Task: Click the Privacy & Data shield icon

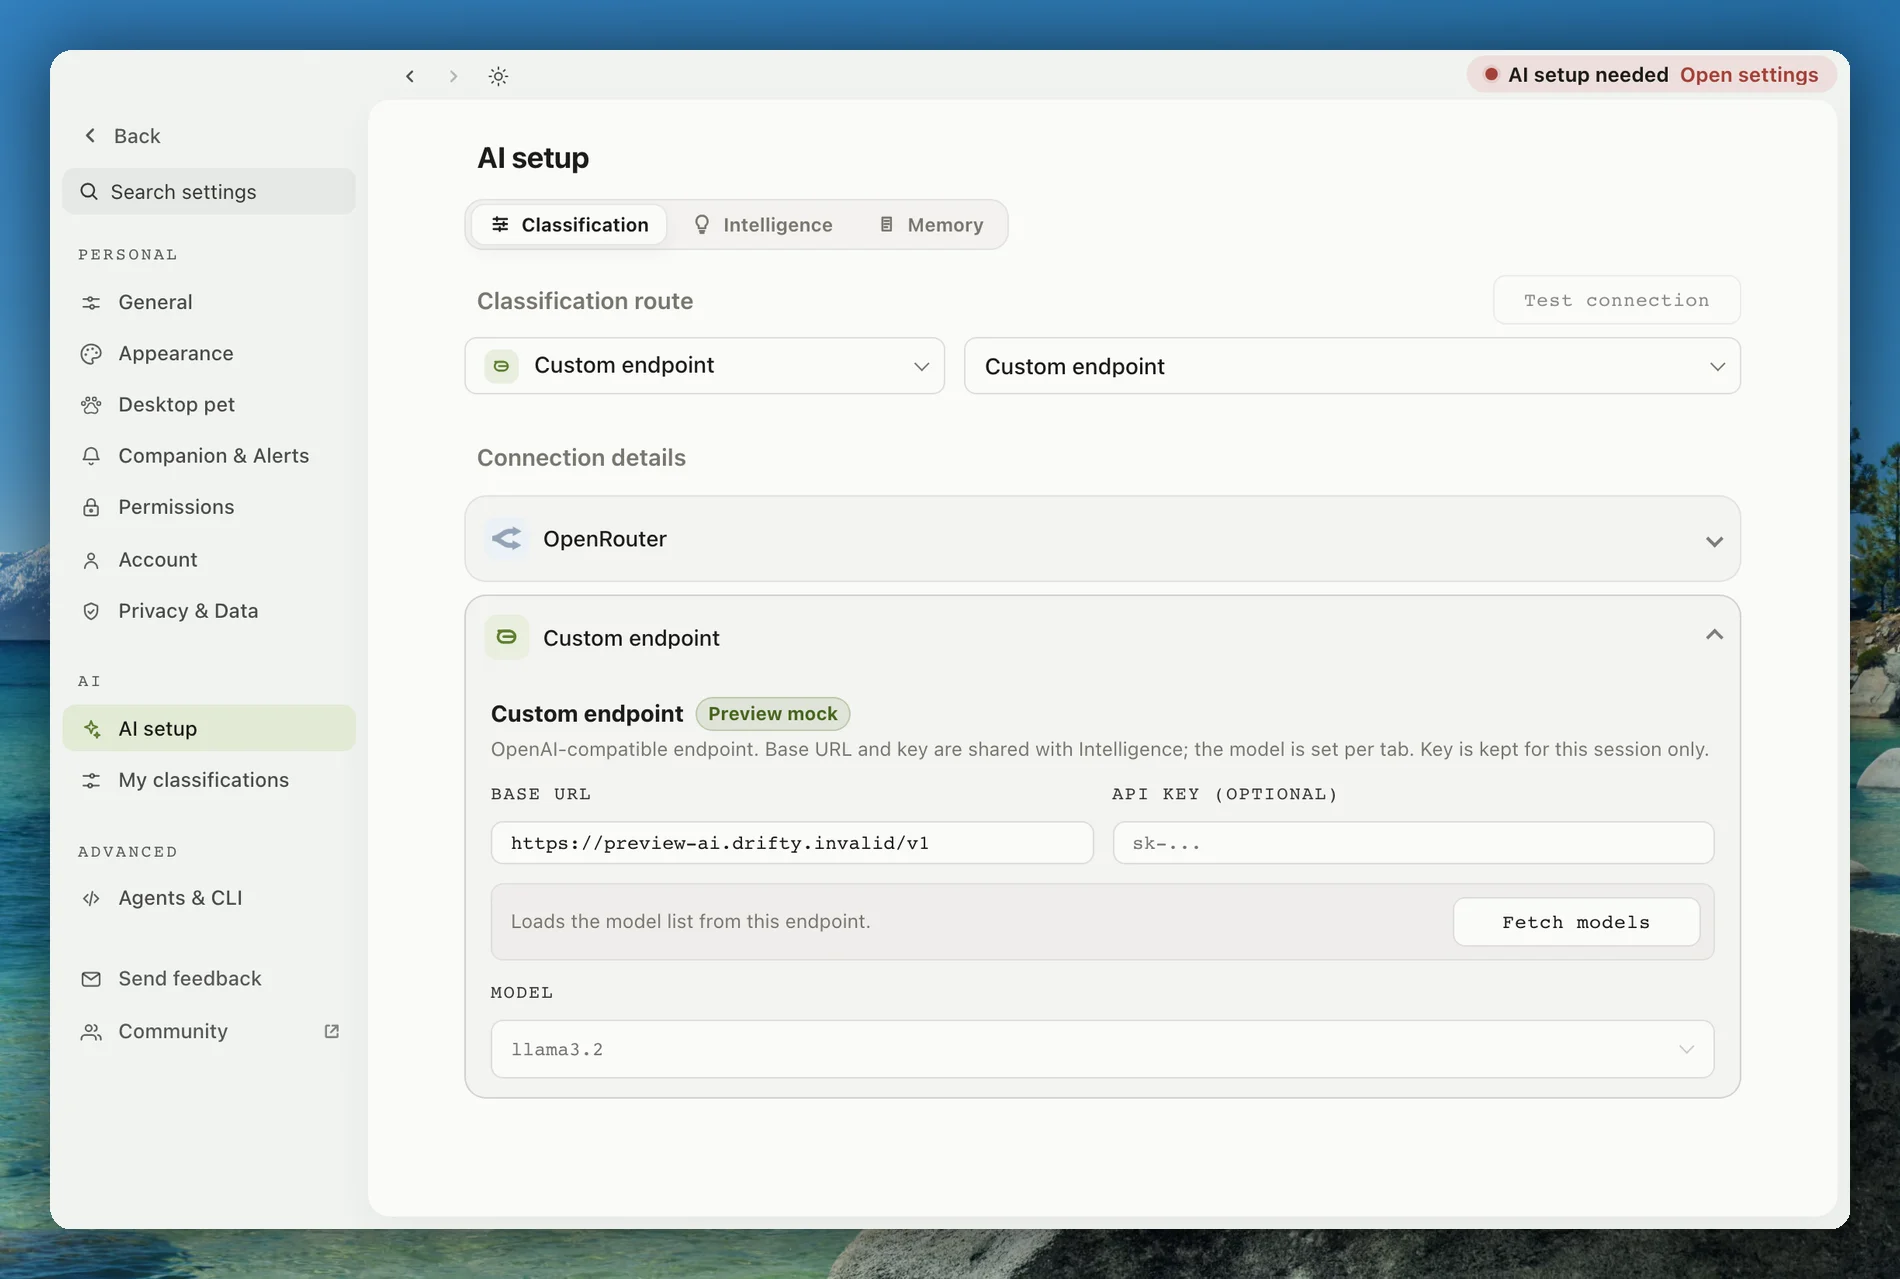Action: (x=91, y=611)
